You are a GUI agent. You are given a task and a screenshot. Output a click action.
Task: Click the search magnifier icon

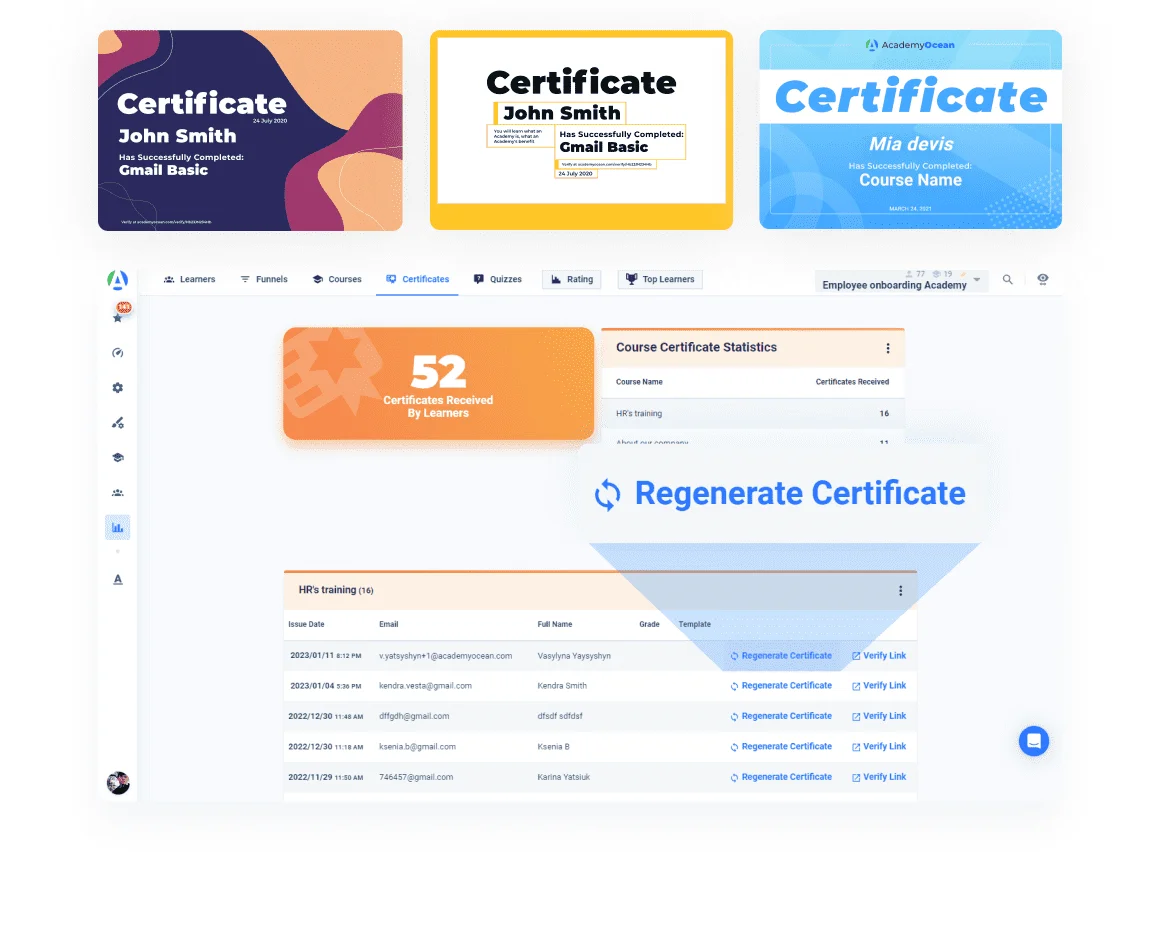(x=1008, y=279)
